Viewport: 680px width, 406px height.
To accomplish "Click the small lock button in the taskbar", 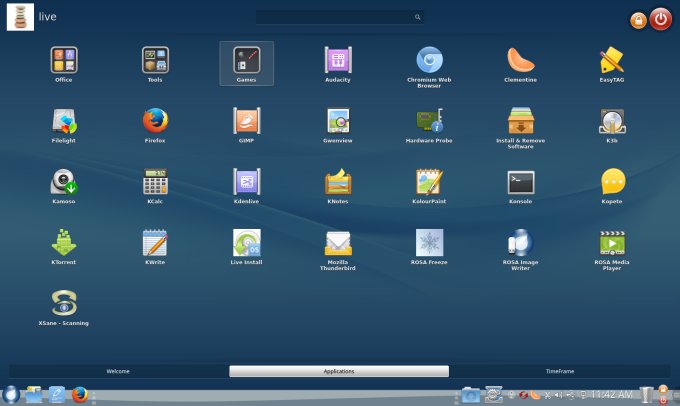I will click(x=663, y=390).
